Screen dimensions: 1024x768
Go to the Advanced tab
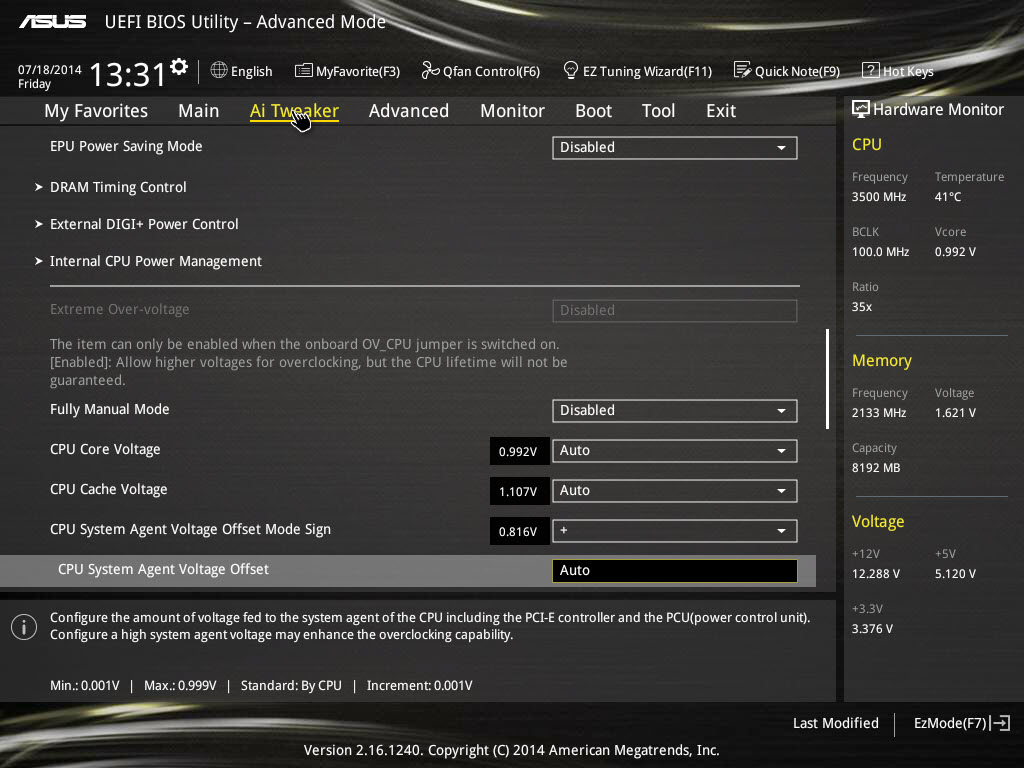point(409,111)
